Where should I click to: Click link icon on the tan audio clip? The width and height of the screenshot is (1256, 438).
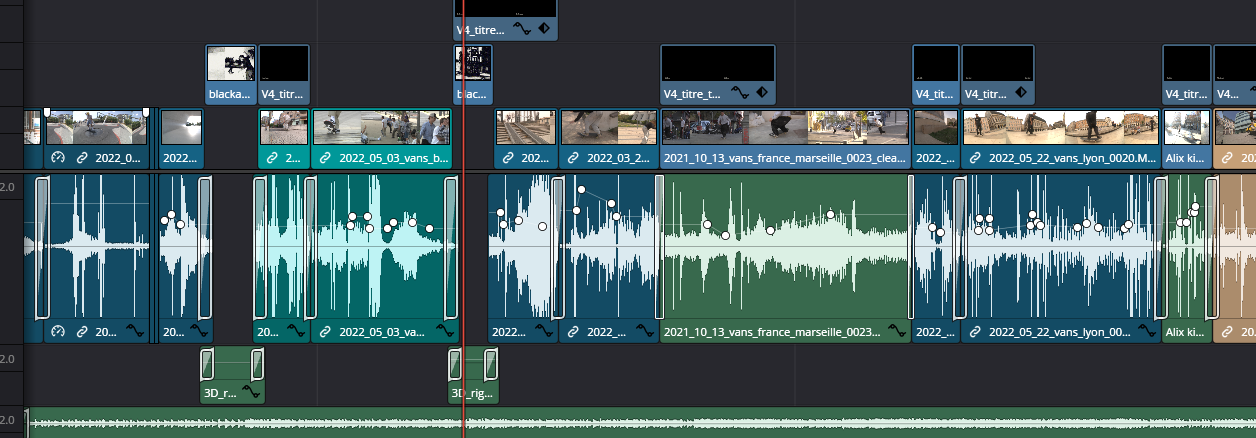pyautogui.click(x=1227, y=331)
